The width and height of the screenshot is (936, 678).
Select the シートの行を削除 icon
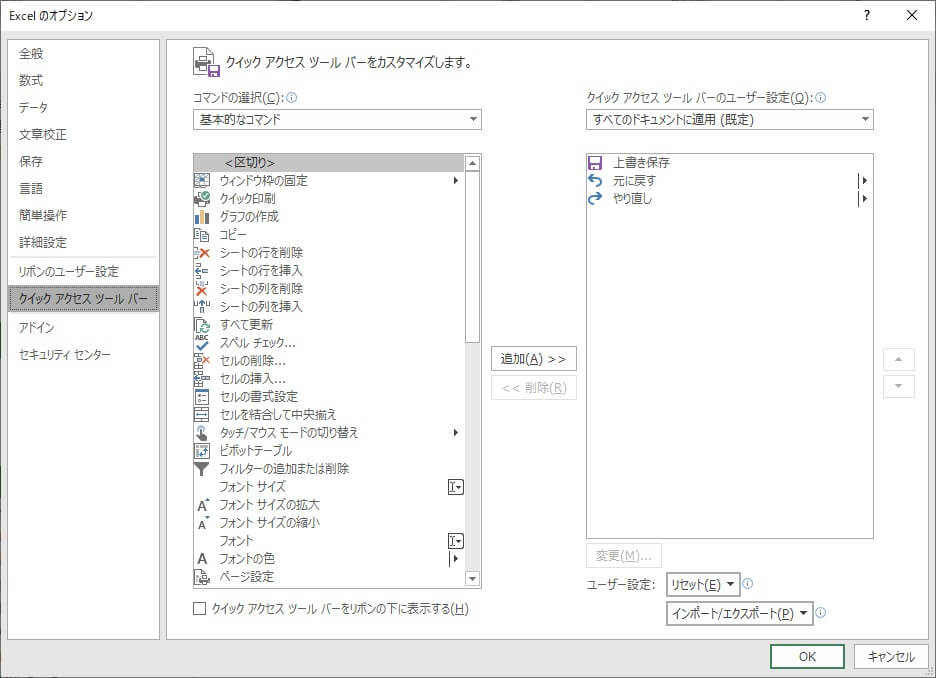click(202, 252)
